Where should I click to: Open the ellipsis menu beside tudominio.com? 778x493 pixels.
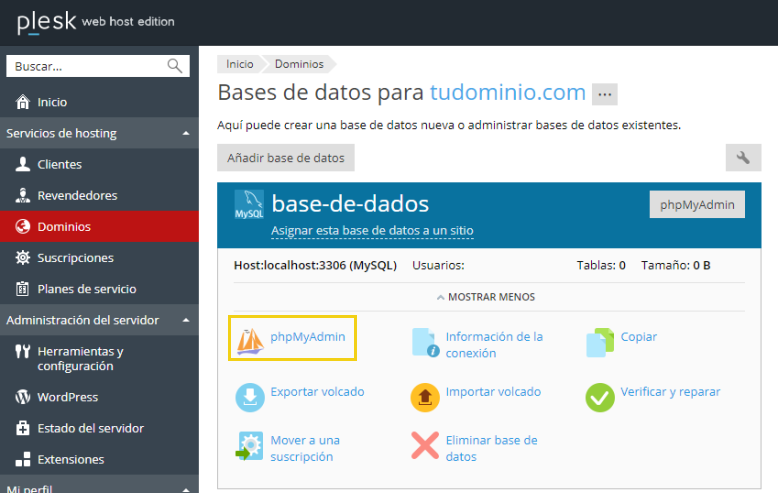click(604, 94)
